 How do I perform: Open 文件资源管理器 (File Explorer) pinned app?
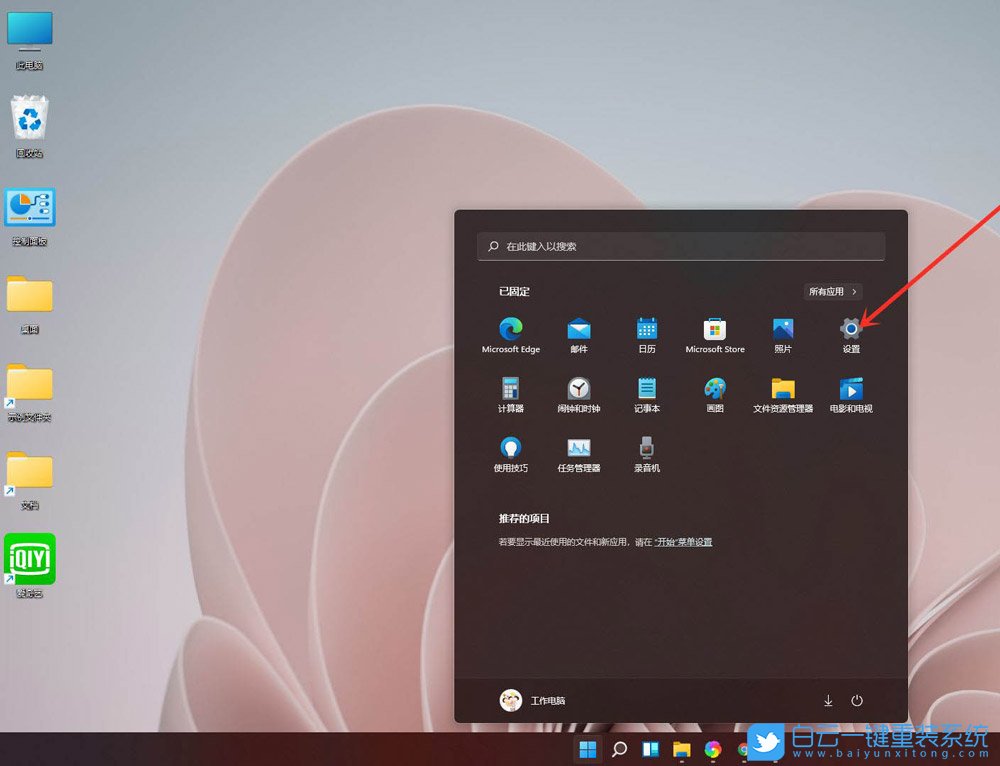[x=782, y=390]
